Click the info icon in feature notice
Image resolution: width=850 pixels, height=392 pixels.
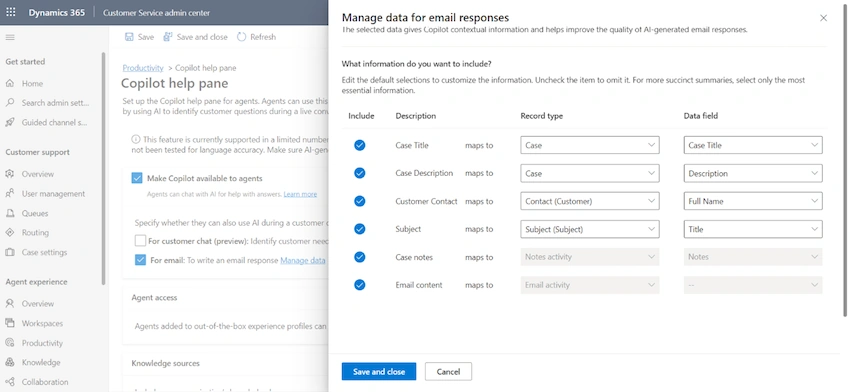136,139
